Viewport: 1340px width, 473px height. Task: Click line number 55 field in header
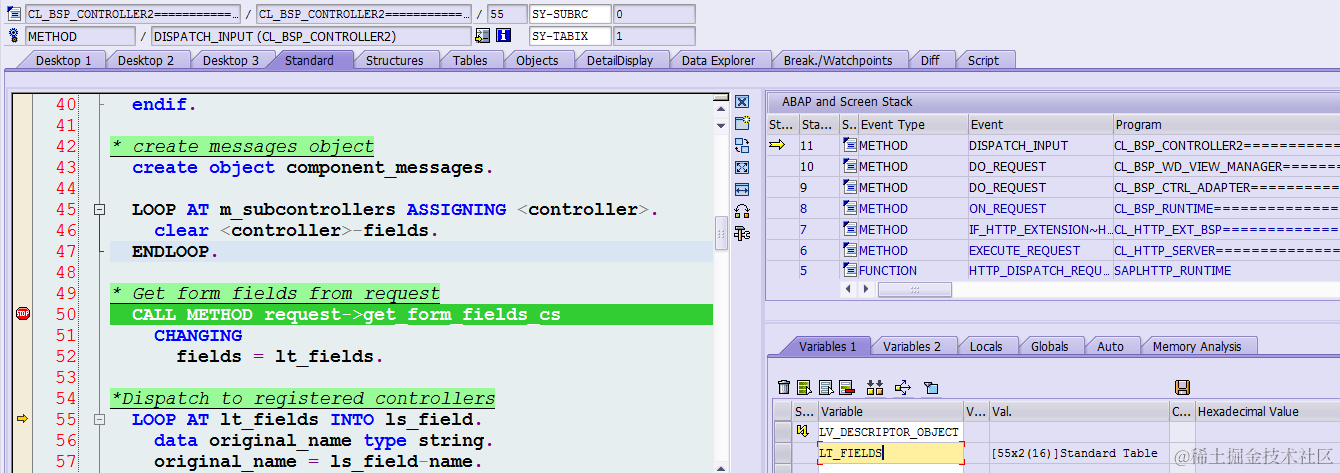point(507,14)
